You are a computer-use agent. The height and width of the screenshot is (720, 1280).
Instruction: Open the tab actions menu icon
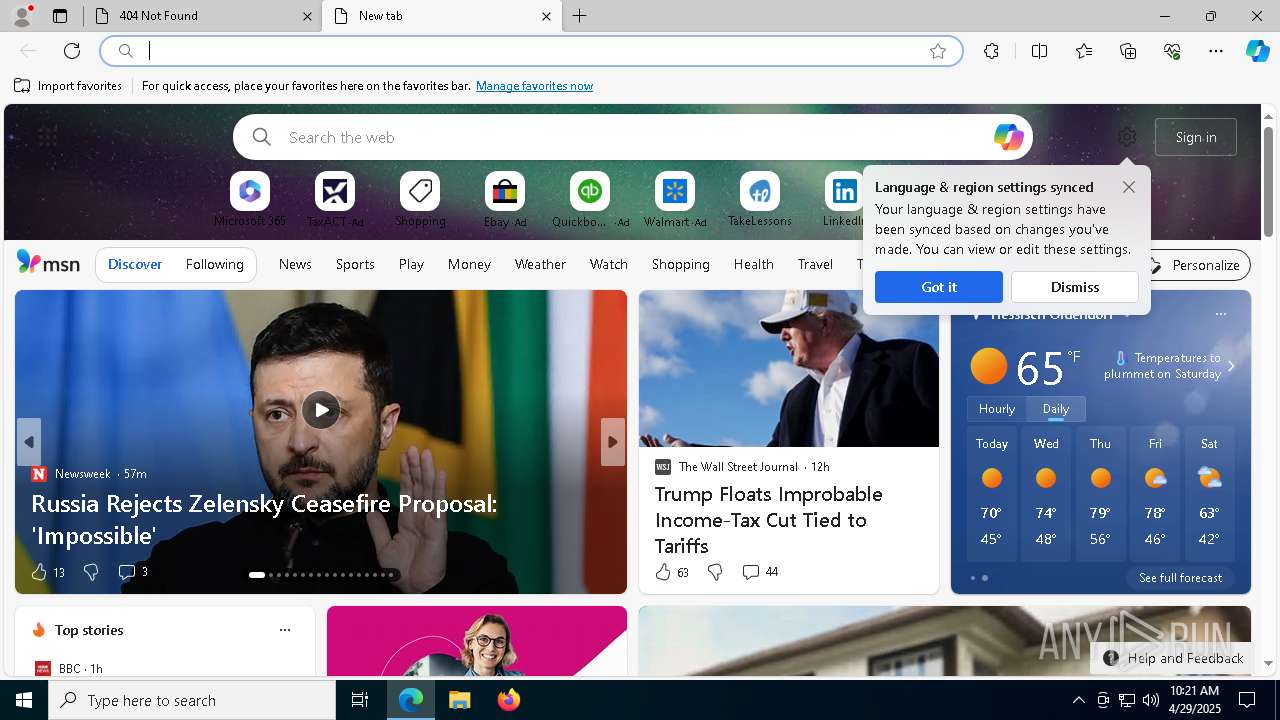pyautogui.click(x=60, y=16)
